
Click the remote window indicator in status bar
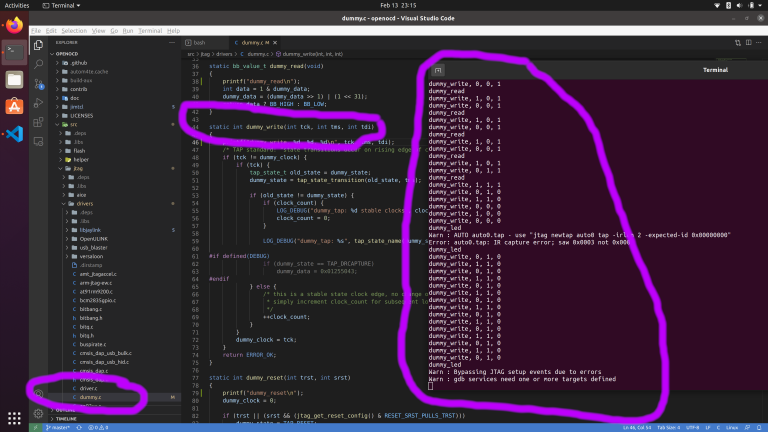click(35, 428)
